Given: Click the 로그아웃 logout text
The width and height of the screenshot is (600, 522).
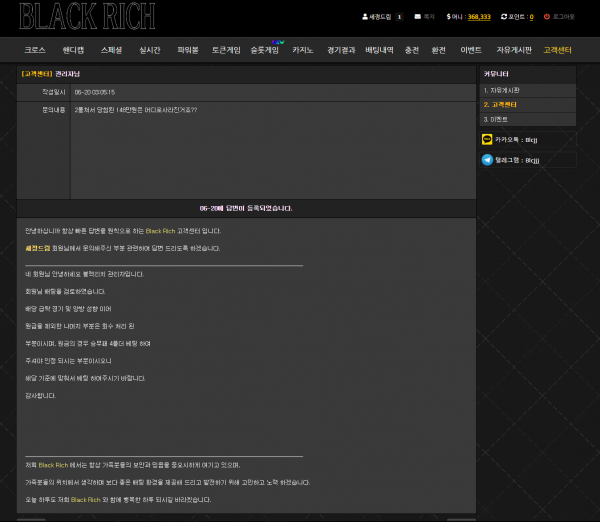Looking at the screenshot, I should (x=564, y=17).
